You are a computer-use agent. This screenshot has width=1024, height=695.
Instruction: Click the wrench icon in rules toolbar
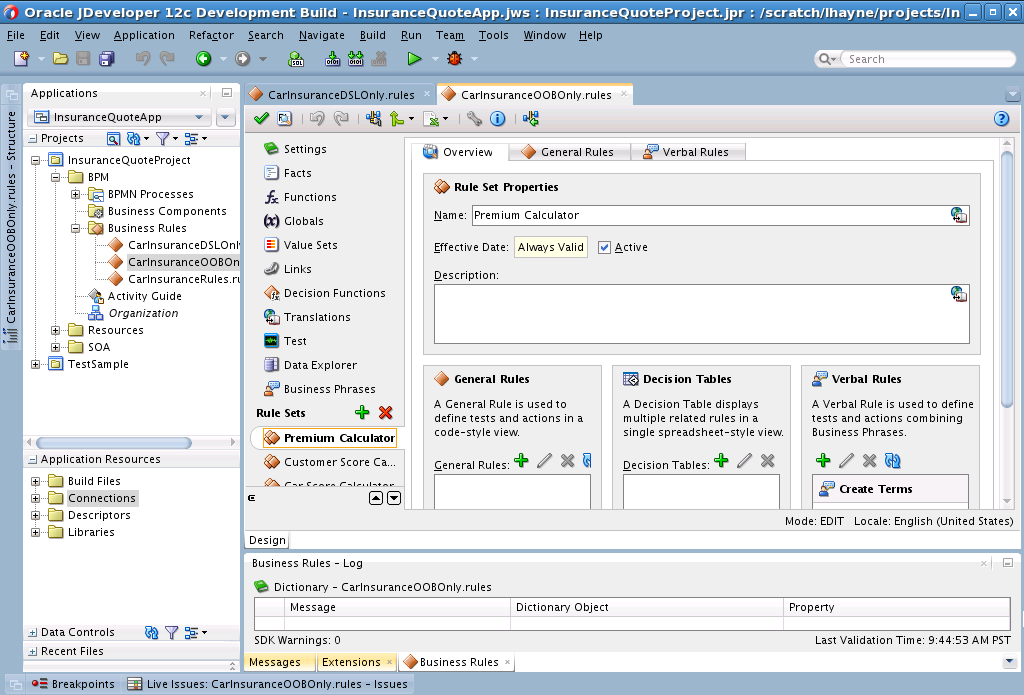[474, 118]
